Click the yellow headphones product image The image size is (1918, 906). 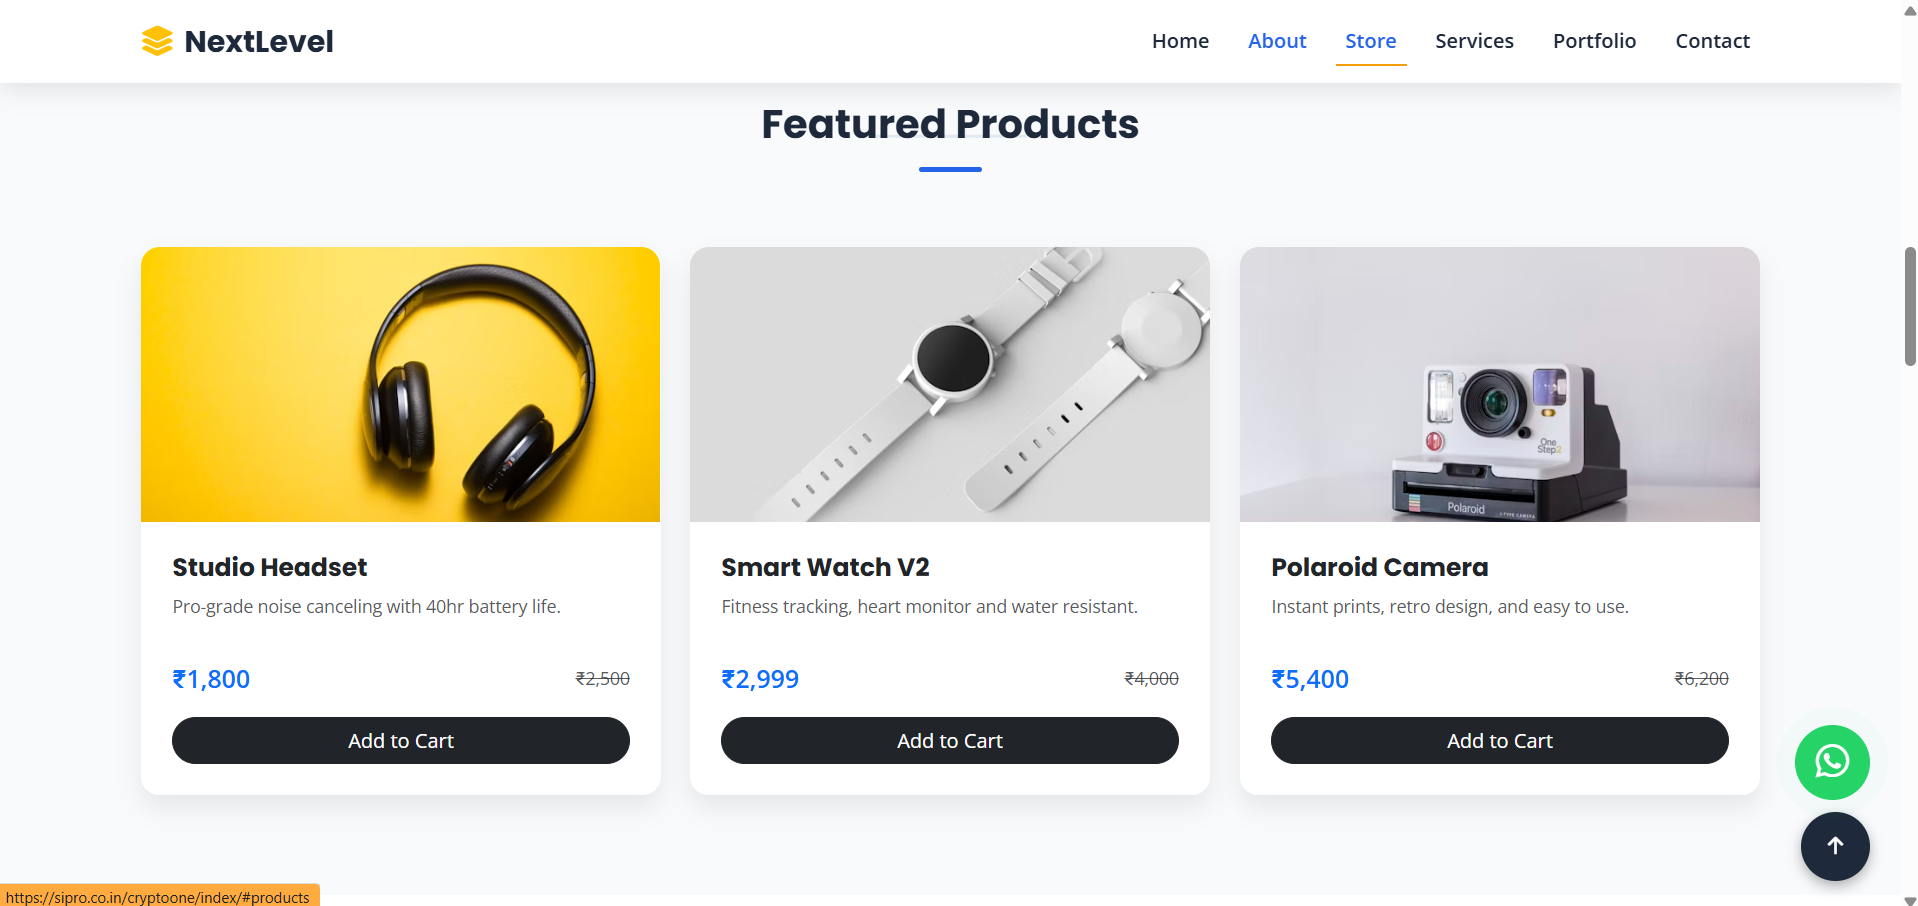[400, 384]
